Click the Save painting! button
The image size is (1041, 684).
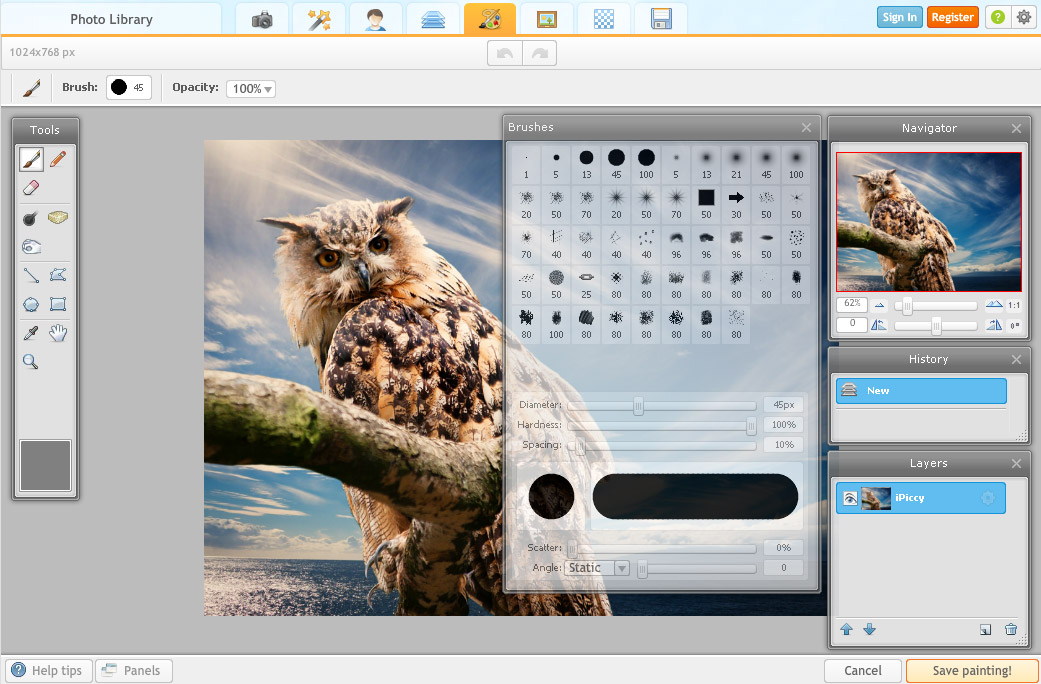(x=971, y=670)
